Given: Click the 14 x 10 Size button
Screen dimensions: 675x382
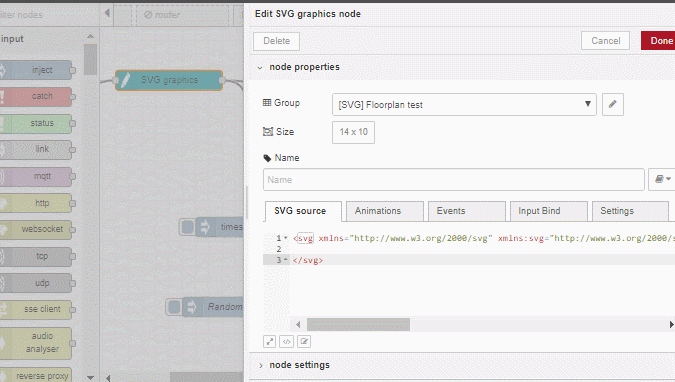Looking at the screenshot, I should tap(353, 132).
